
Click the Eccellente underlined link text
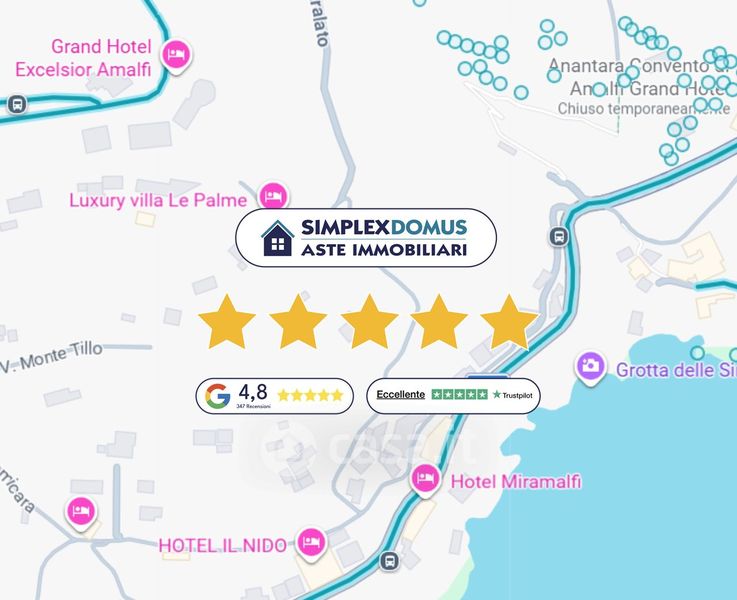click(400, 395)
